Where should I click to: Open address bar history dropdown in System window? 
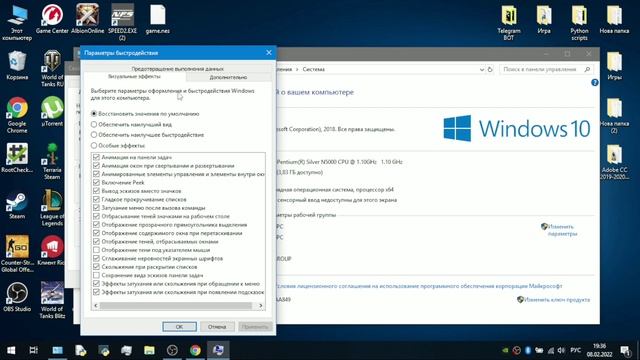[482, 69]
